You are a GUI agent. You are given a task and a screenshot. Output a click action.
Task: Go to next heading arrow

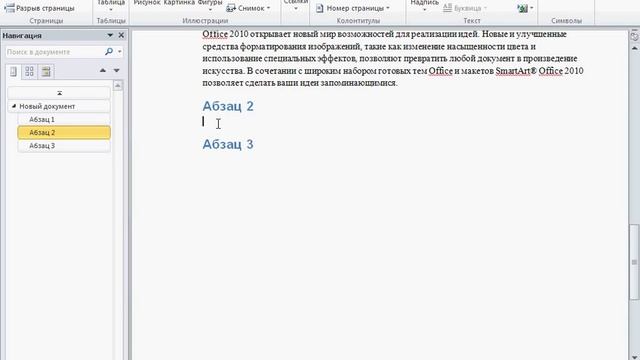coord(116,71)
